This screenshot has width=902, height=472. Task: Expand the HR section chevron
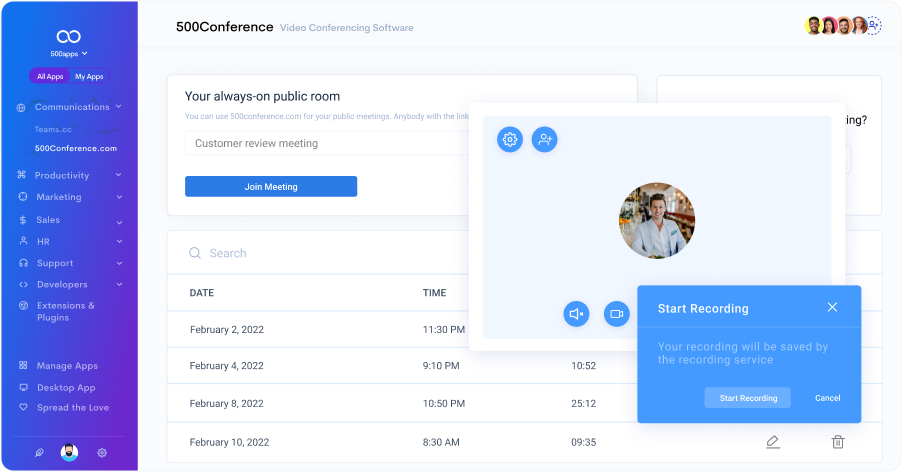click(x=119, y=241)
